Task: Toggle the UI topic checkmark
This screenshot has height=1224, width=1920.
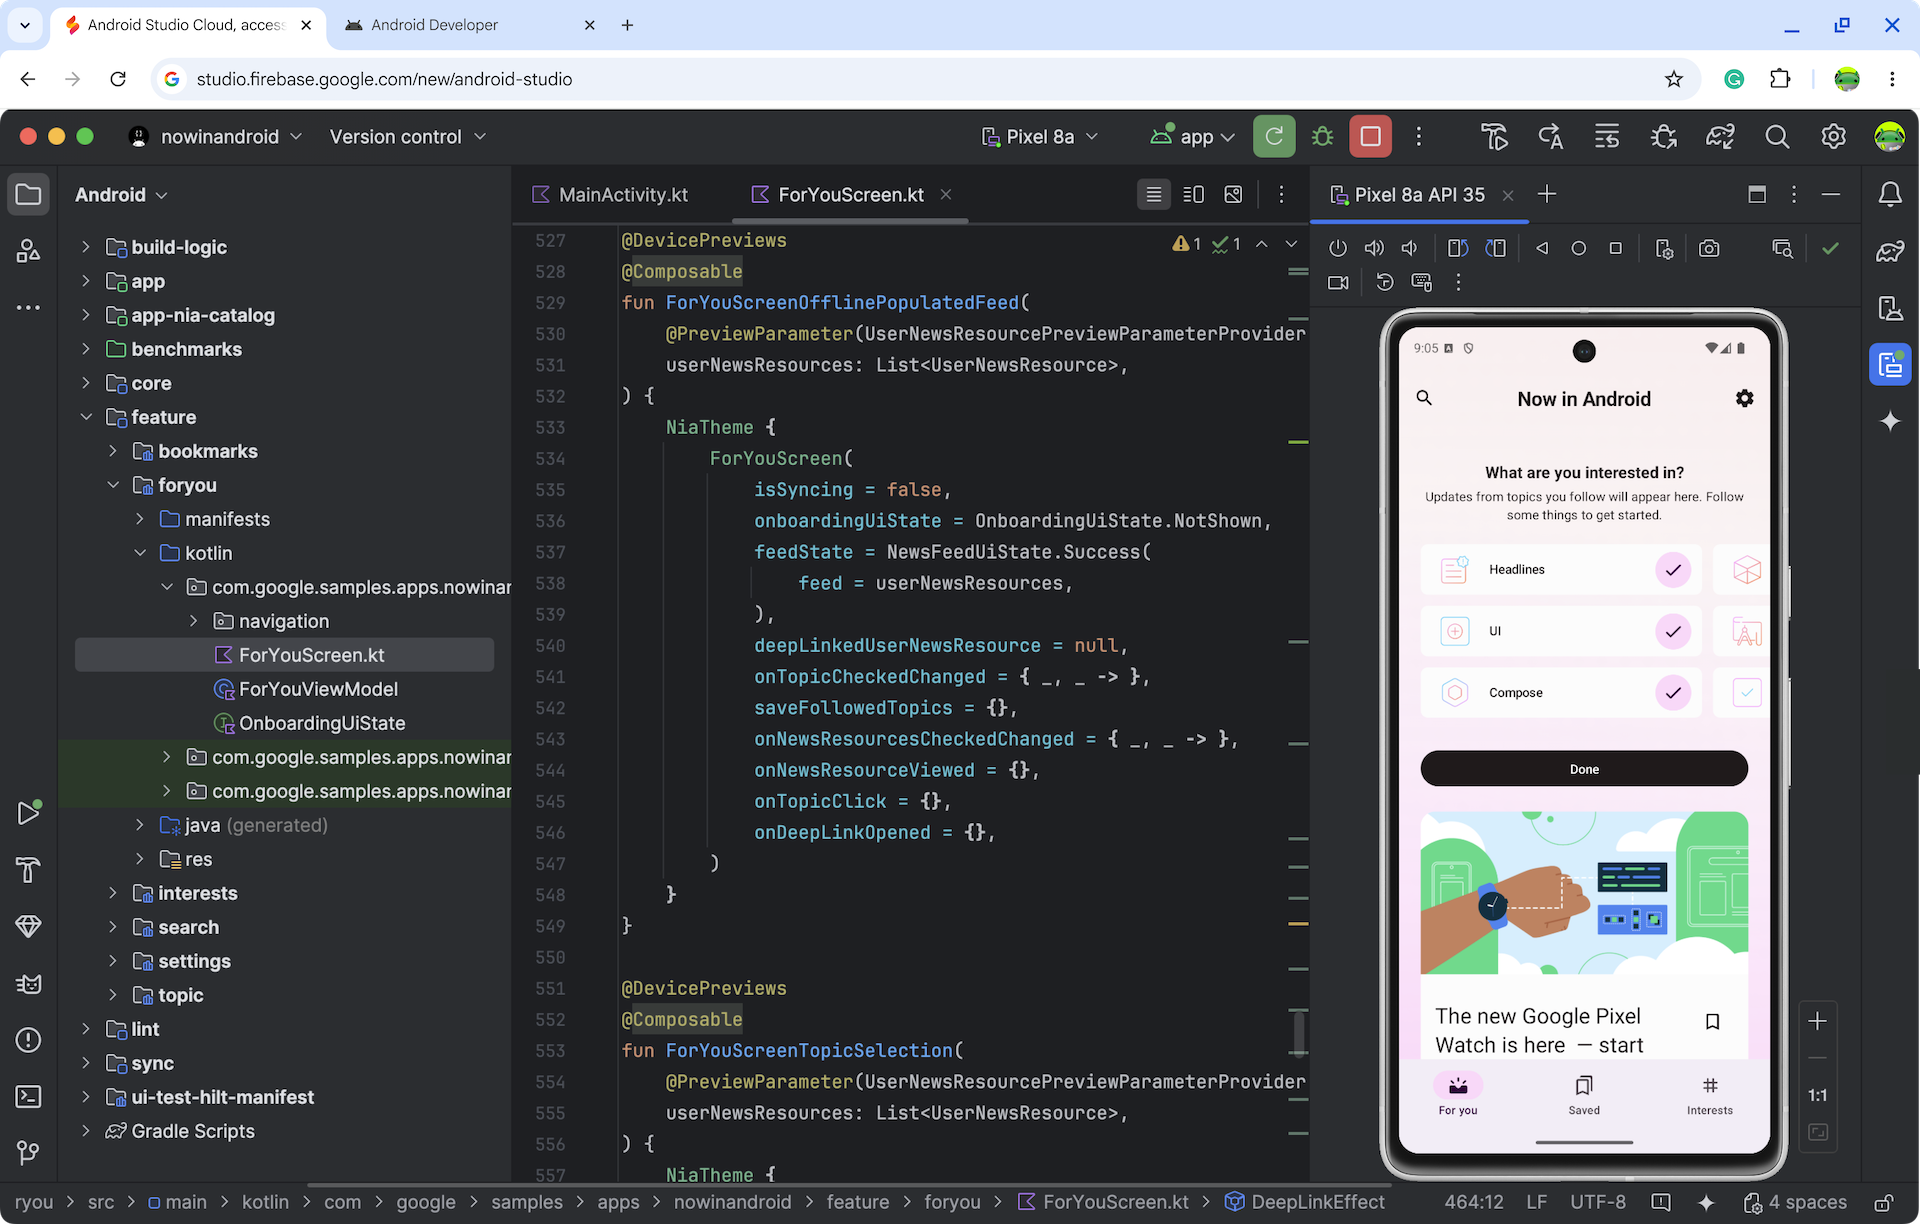Action: 1672,631
